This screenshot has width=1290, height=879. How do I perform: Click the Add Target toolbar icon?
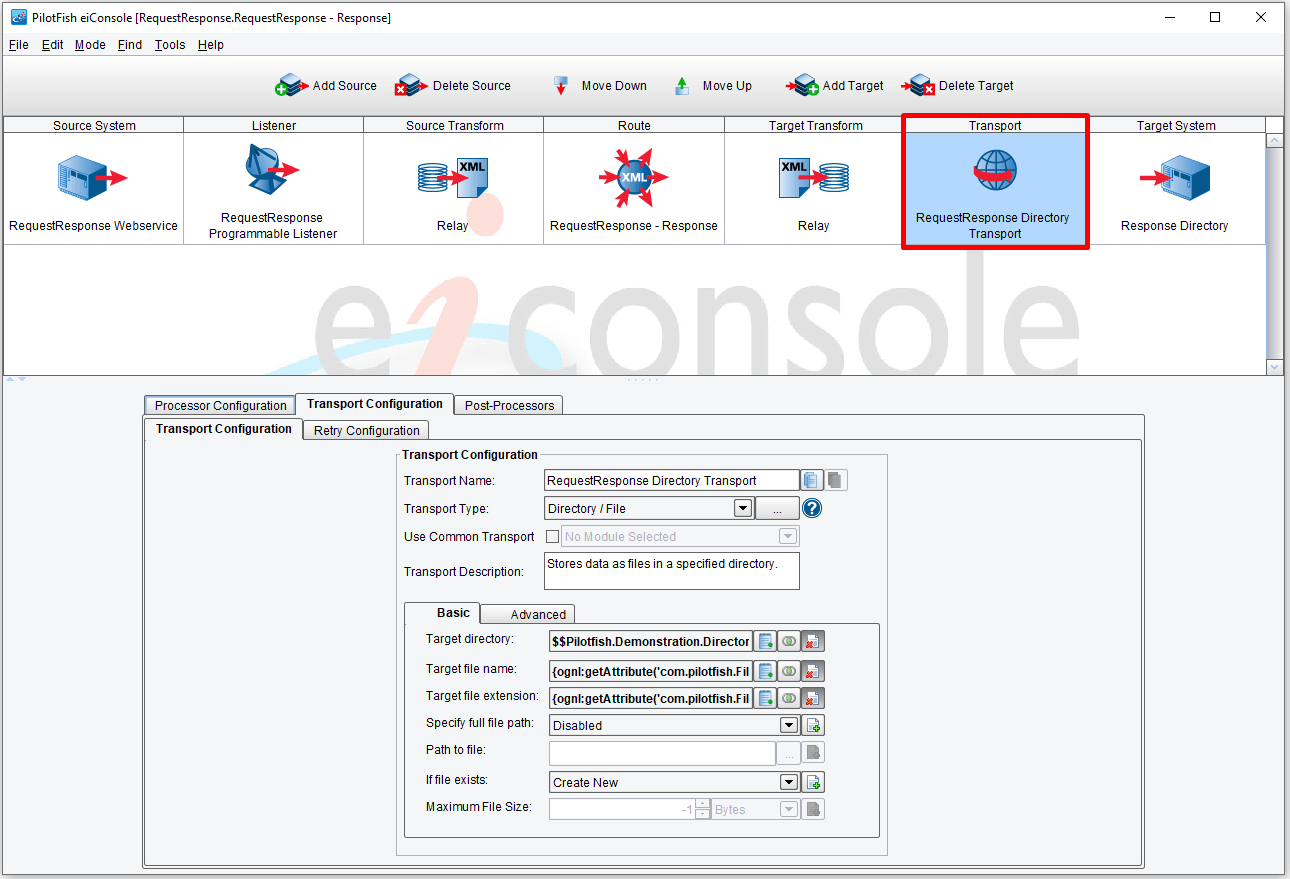coord(802,86)
